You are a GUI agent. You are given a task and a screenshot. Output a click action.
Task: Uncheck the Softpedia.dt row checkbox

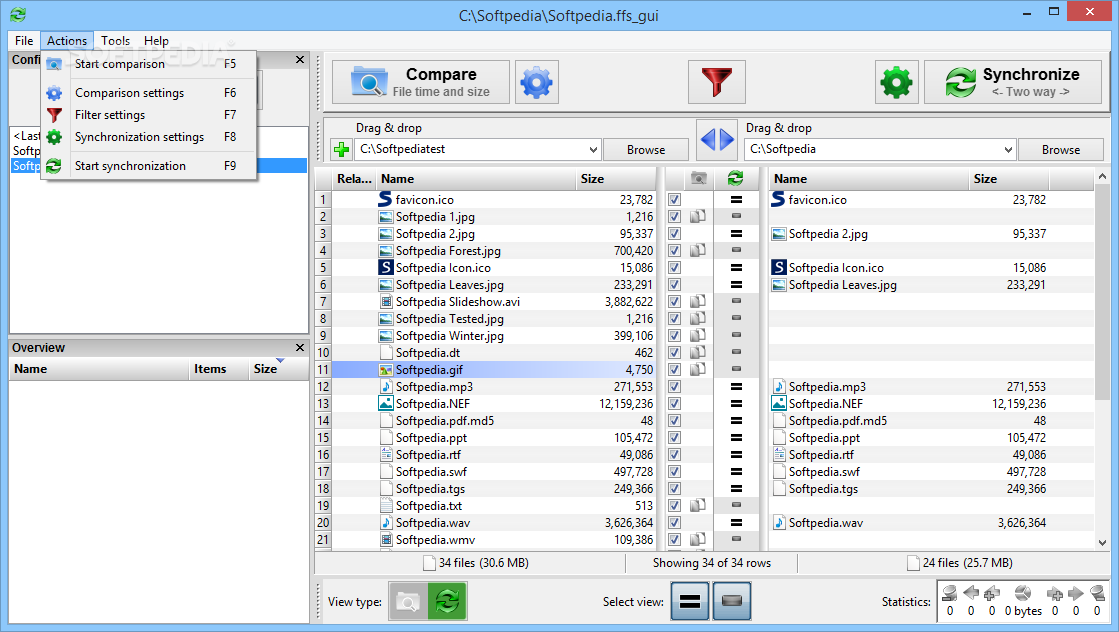click(x=674, y=352)
